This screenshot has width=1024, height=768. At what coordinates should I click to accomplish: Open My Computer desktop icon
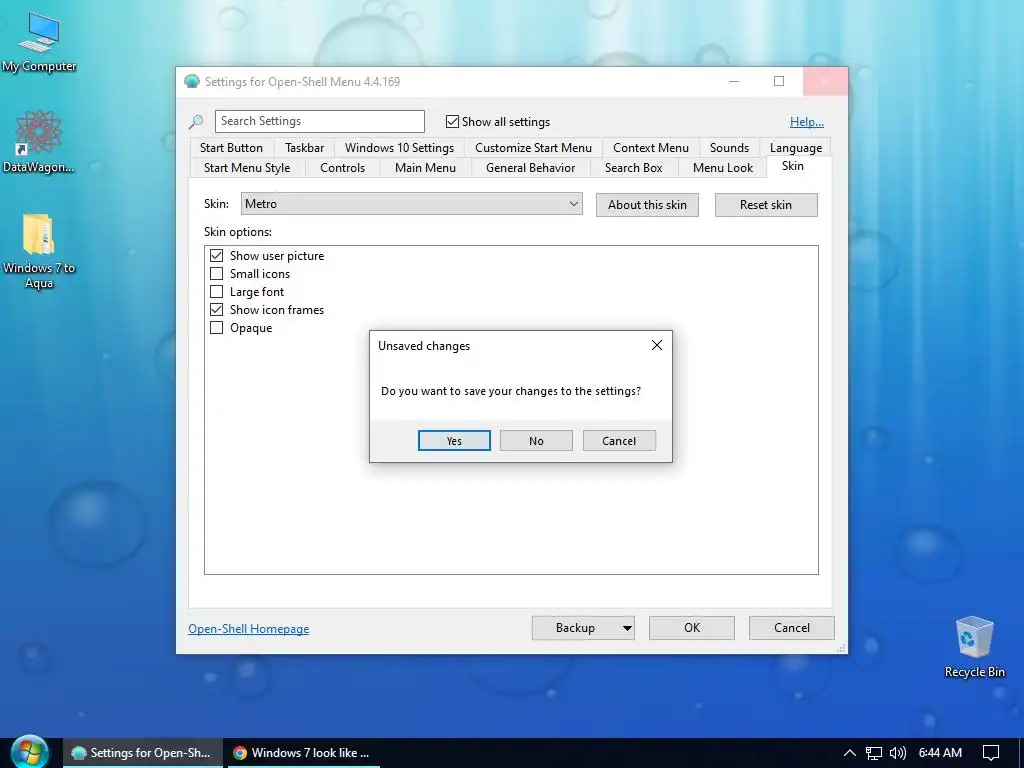pyautogui.click(x=39, y=42)
